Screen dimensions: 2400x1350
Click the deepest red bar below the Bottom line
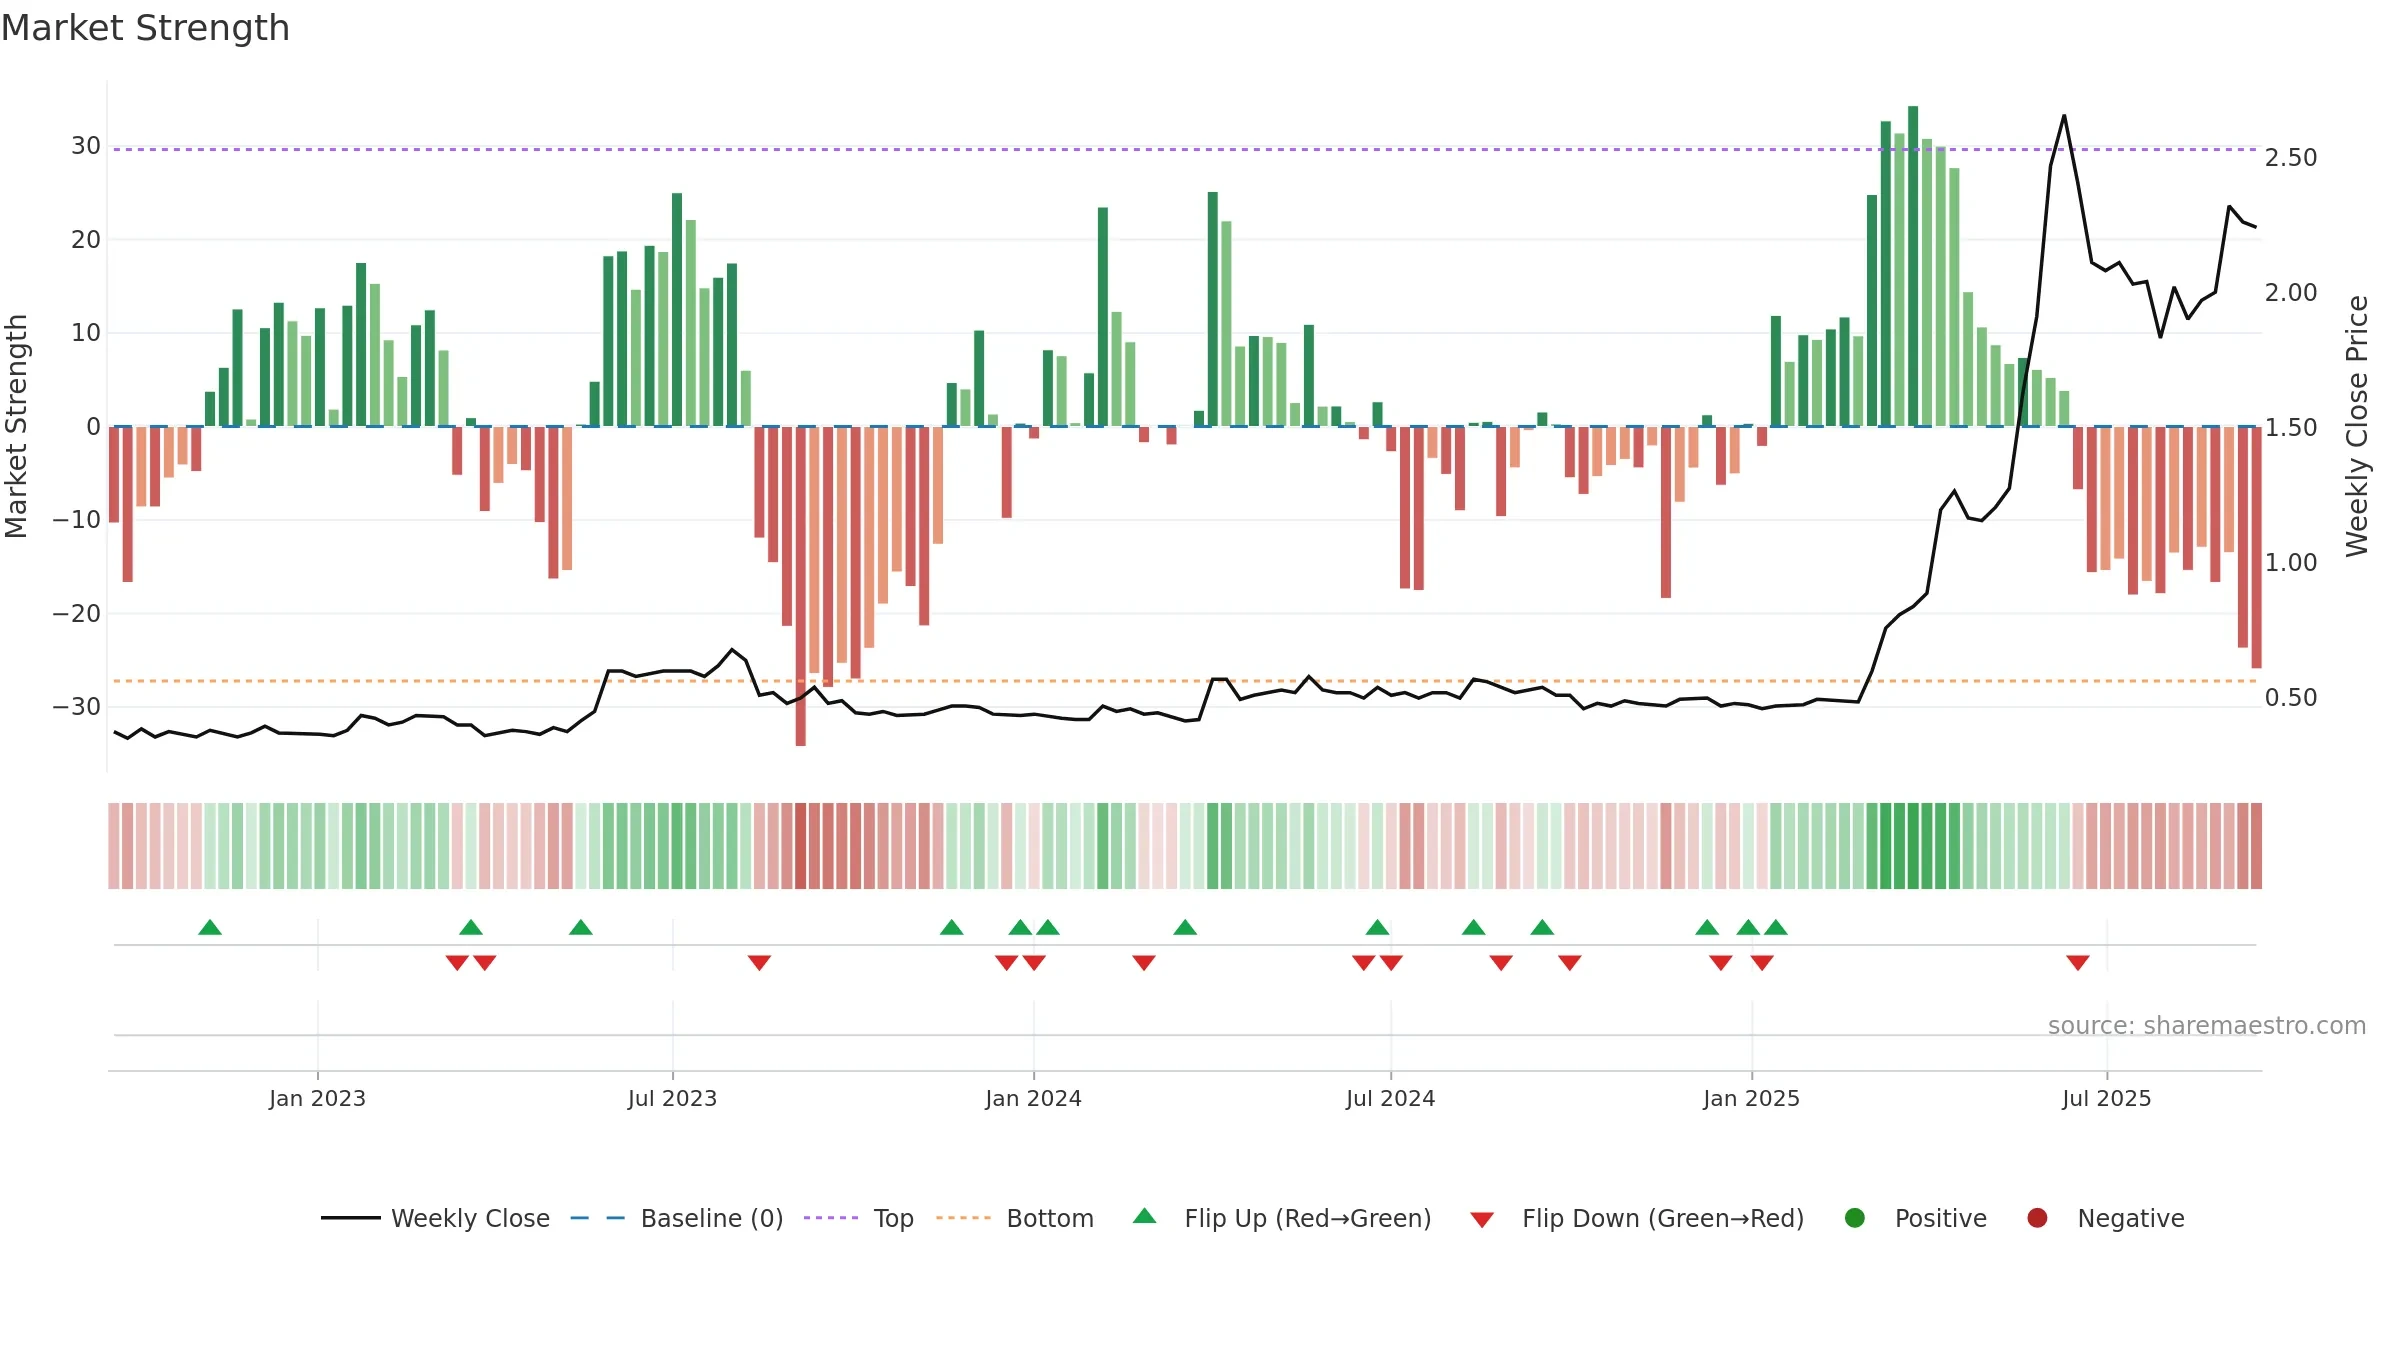click(801, 586)
